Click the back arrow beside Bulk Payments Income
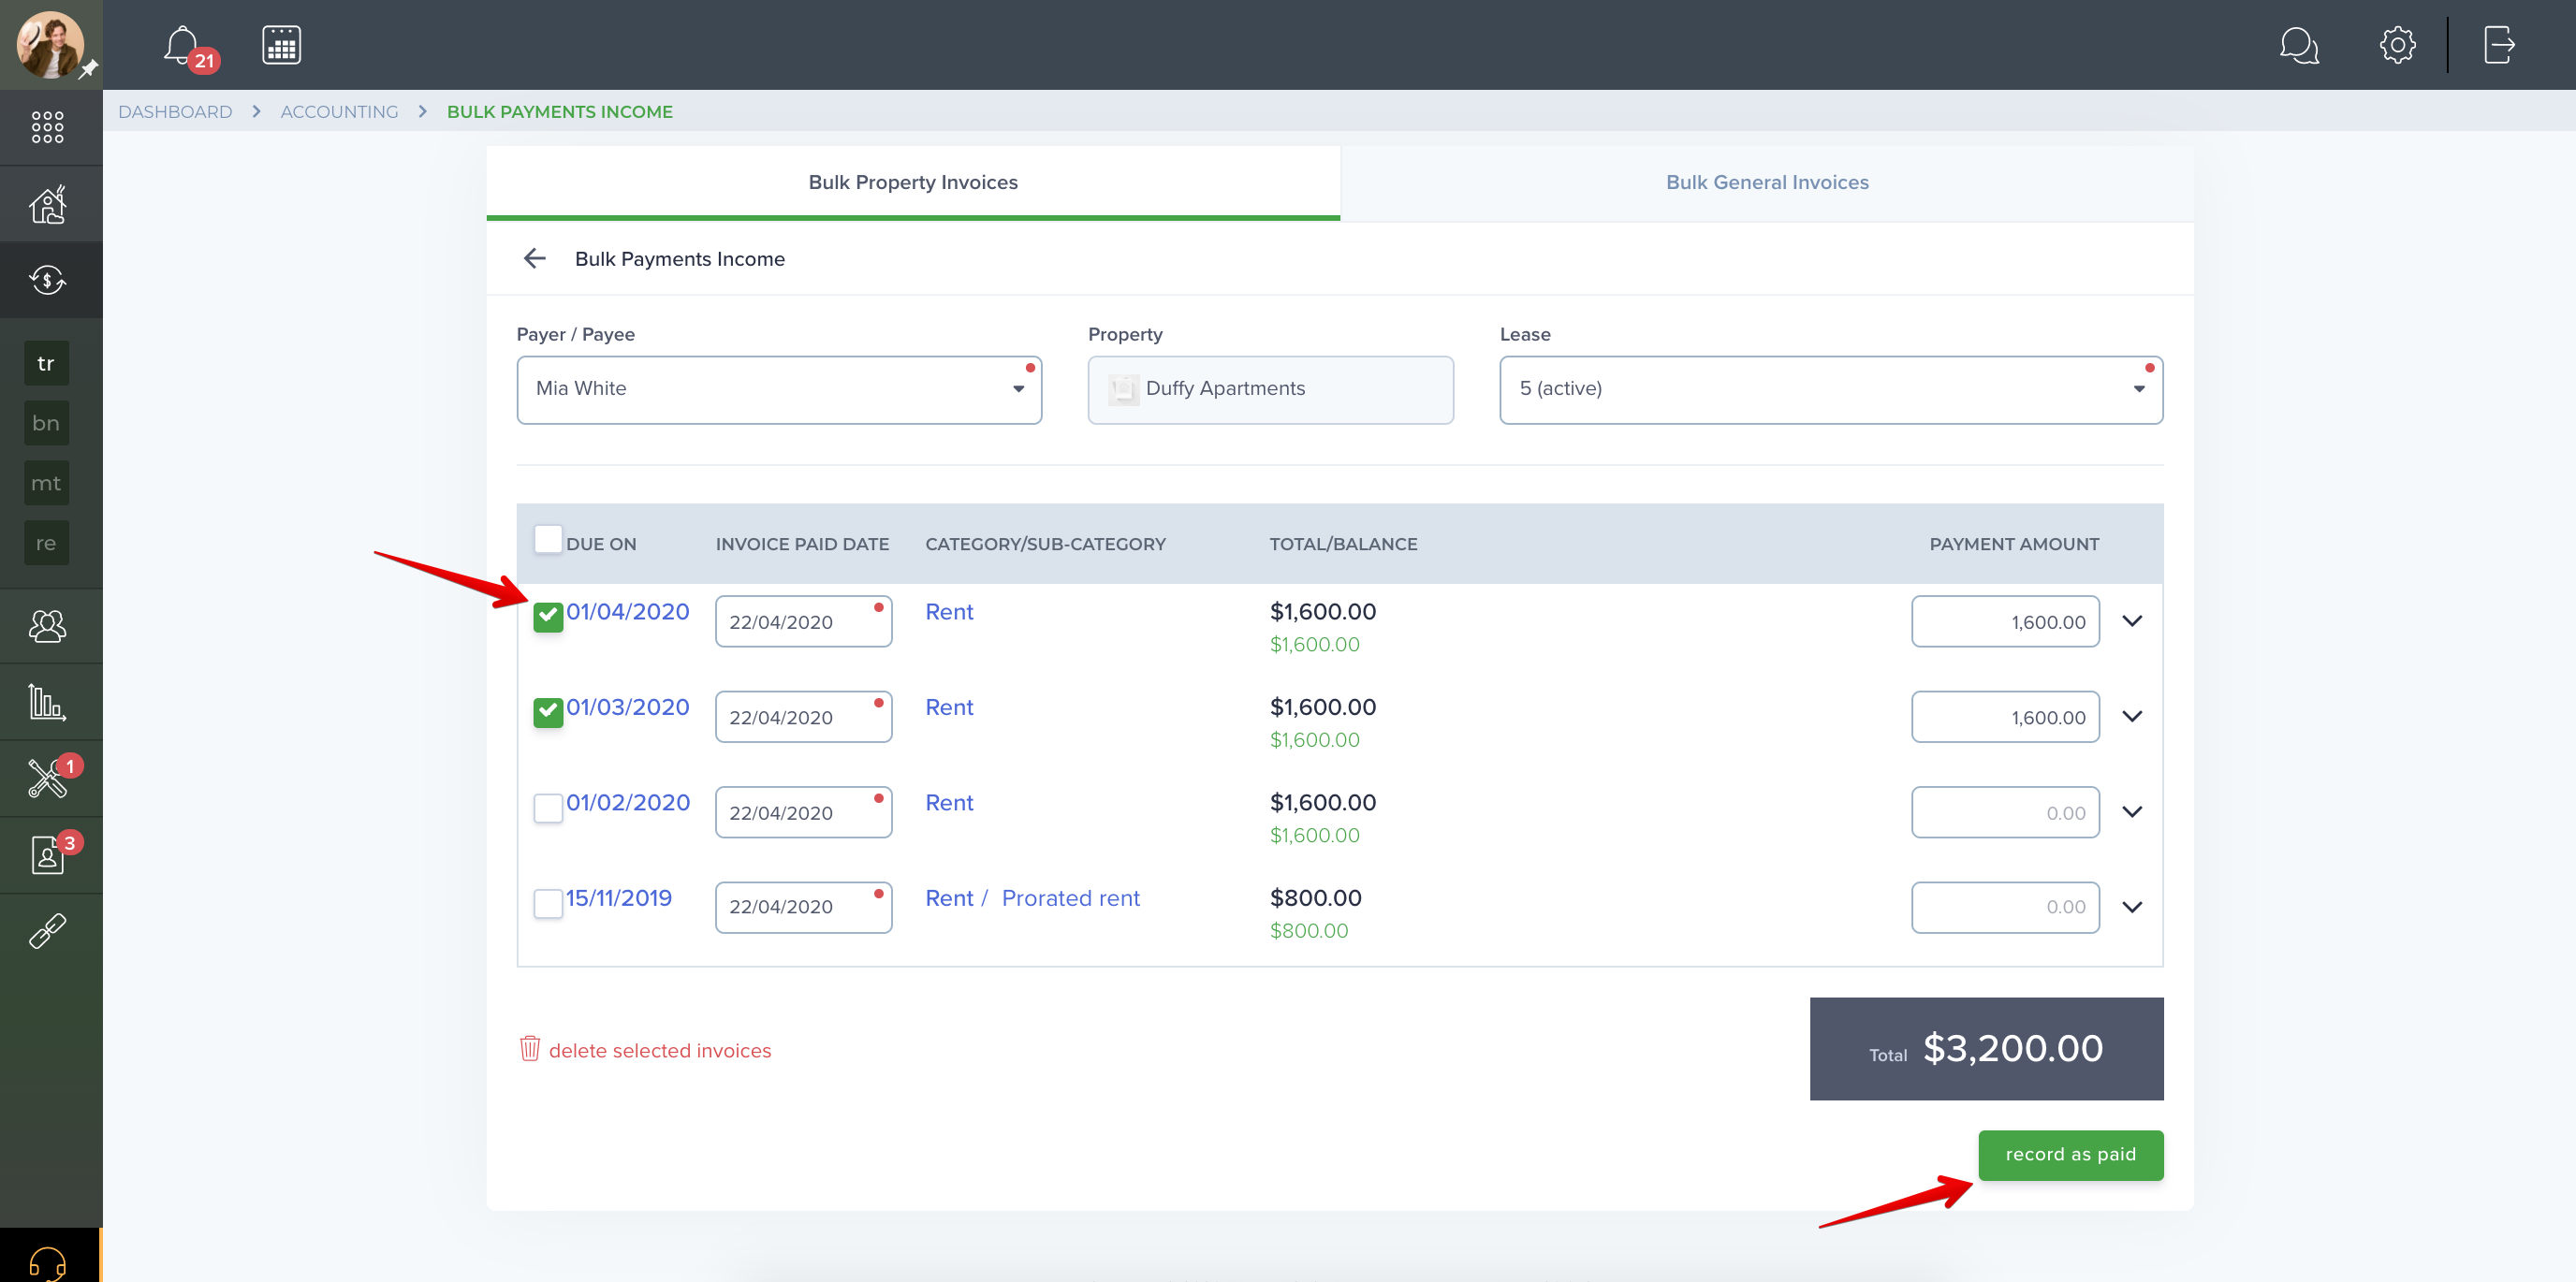This screenshot has width=2576, height=1282. (534, 259)
